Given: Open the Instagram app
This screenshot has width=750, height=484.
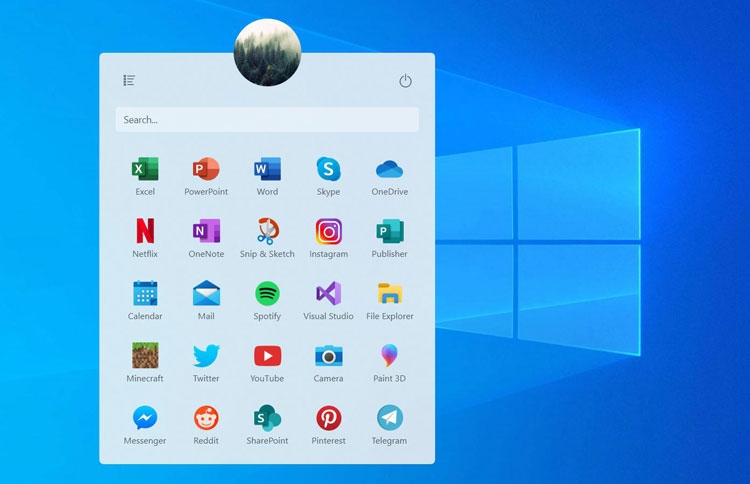Looking at the screenshot, I should coord(328,232).
